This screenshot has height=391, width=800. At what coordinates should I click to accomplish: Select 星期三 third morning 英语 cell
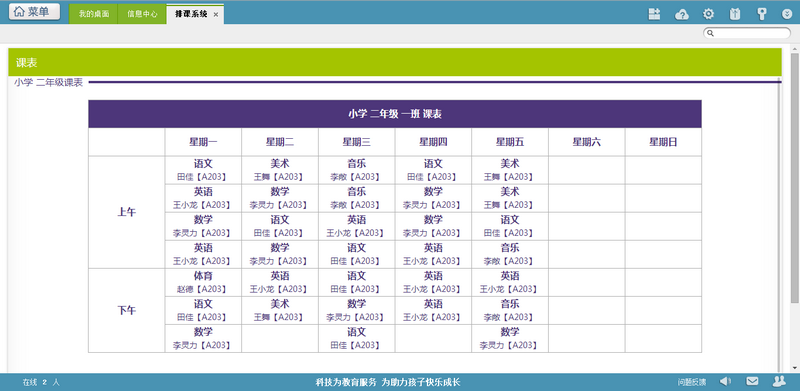[x=357, y=226]
